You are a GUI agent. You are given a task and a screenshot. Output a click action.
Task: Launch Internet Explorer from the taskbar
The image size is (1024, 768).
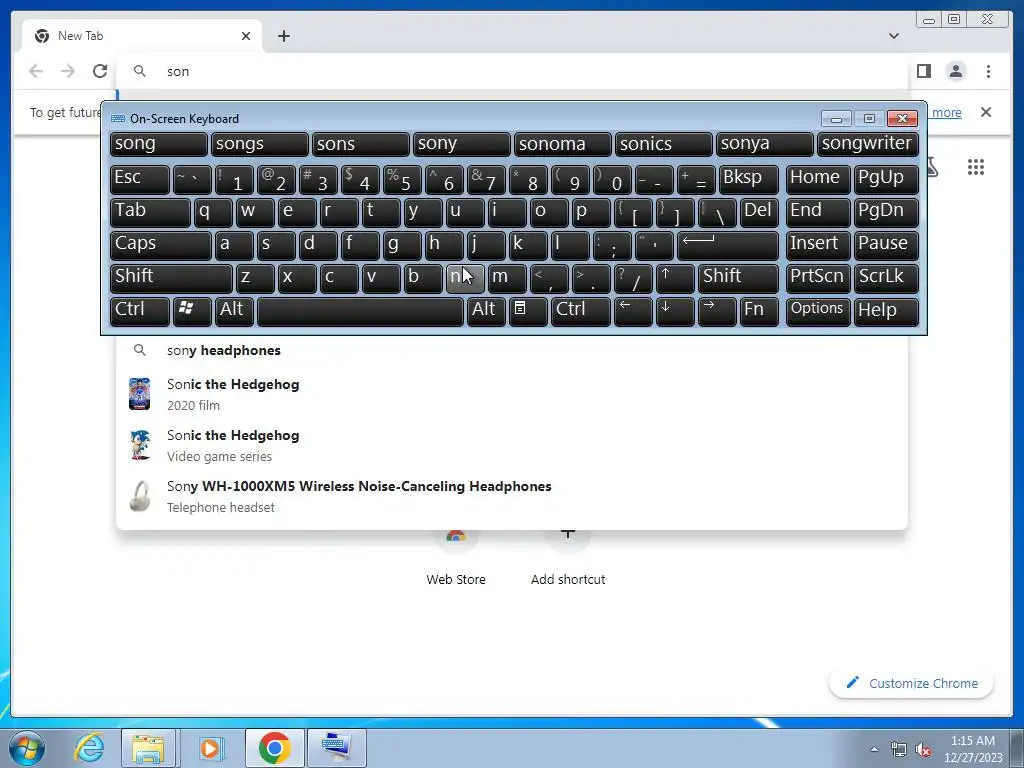[x=89, y=748]
